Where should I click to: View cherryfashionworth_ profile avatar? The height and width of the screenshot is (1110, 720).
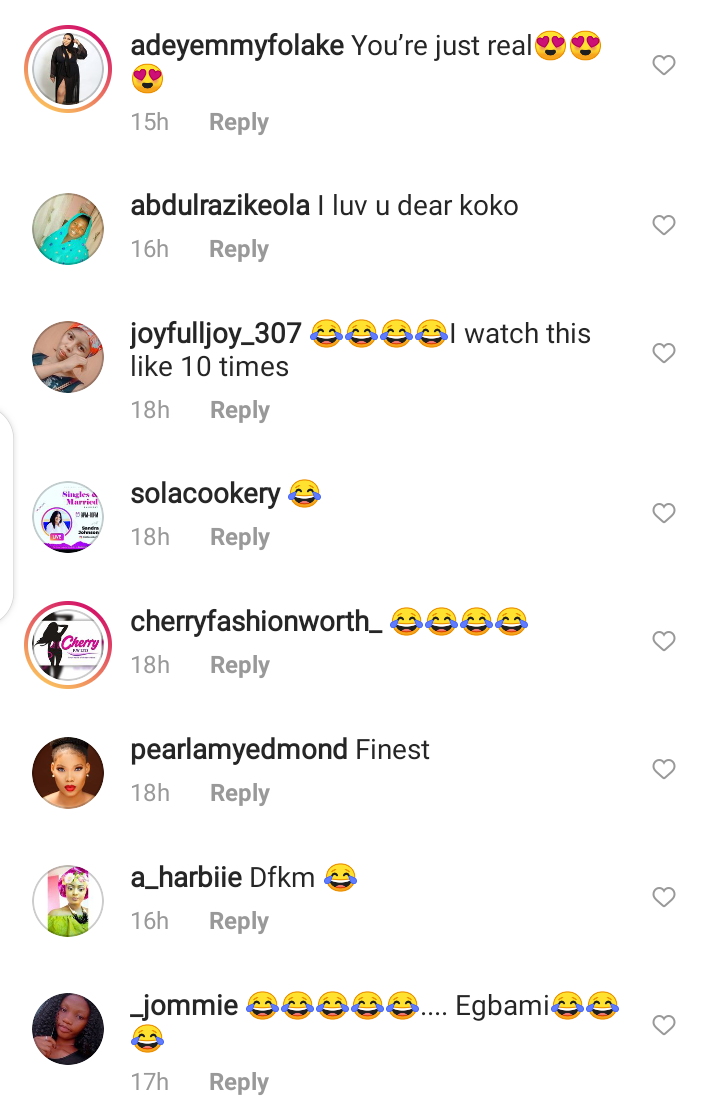point(68,645)
